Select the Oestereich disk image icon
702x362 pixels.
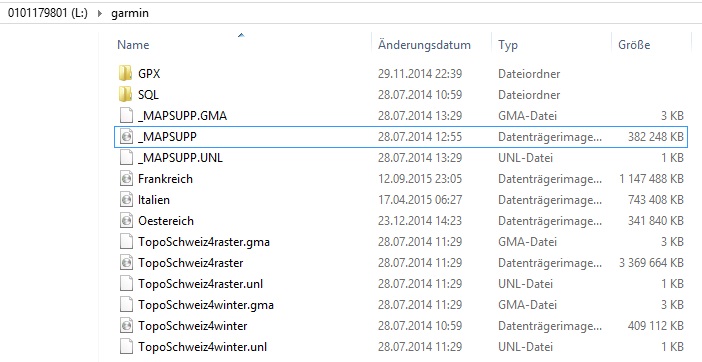[127, 221]
